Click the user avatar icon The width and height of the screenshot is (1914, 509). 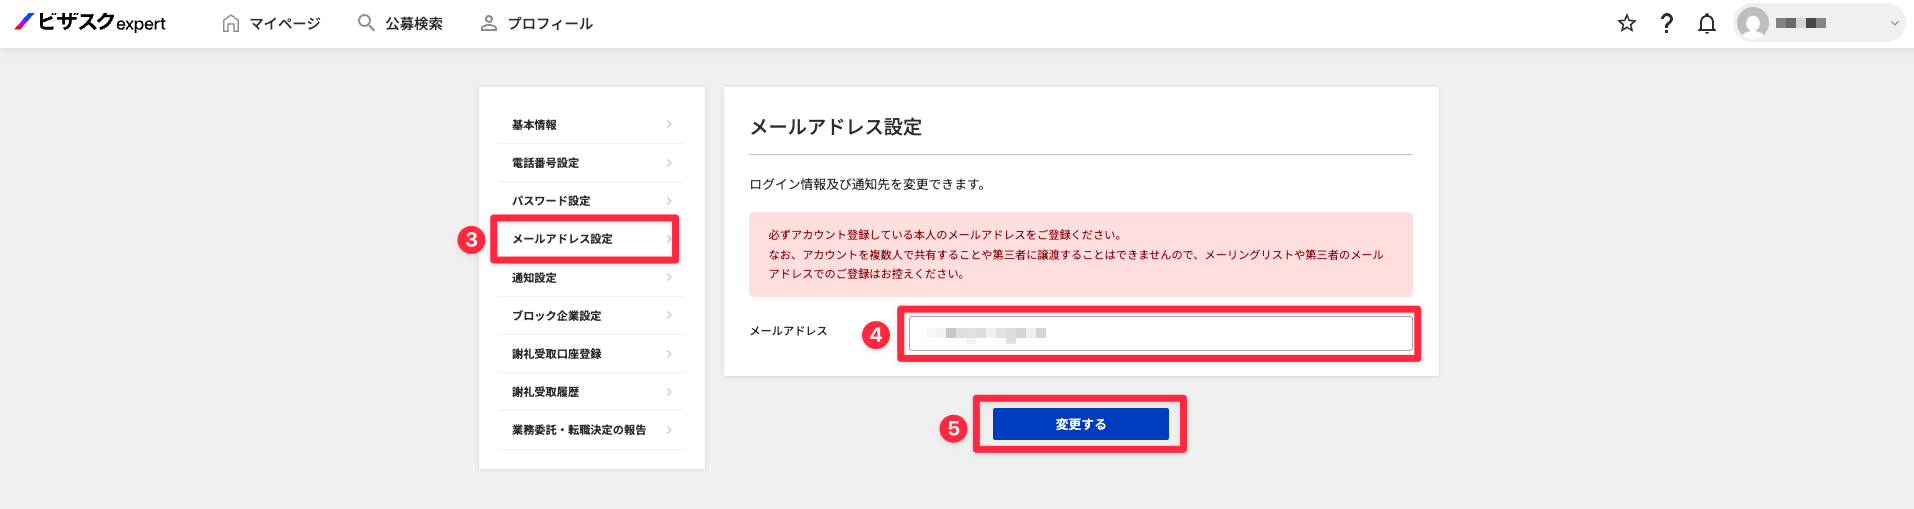[1752, 23]
